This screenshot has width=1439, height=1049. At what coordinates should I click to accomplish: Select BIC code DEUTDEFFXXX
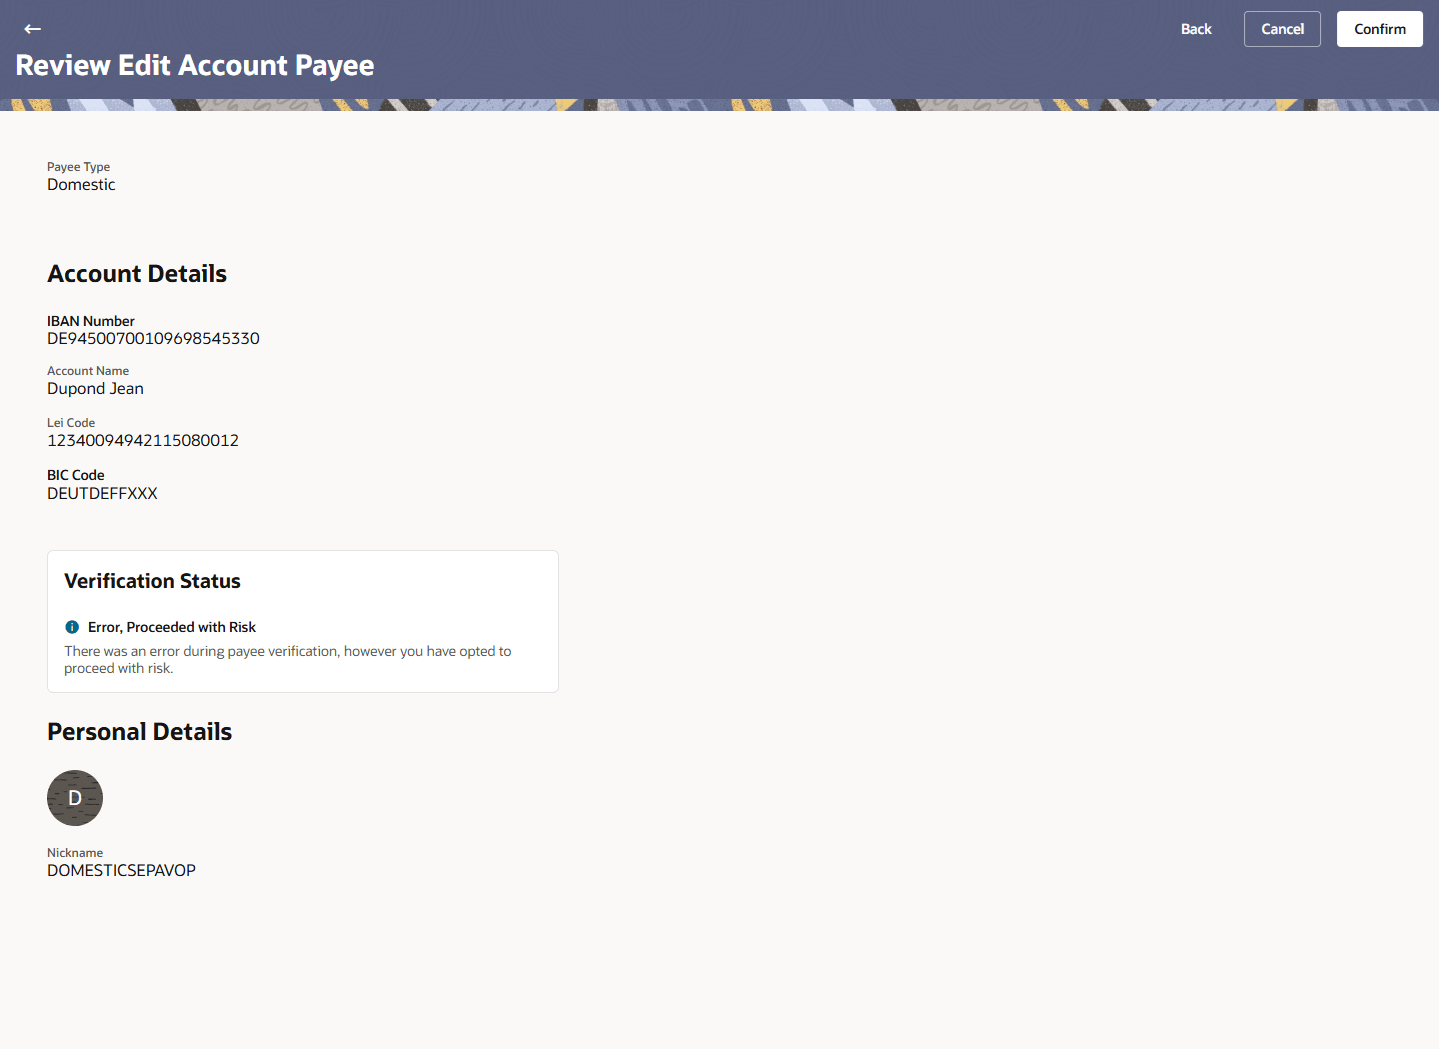(102, 494)
